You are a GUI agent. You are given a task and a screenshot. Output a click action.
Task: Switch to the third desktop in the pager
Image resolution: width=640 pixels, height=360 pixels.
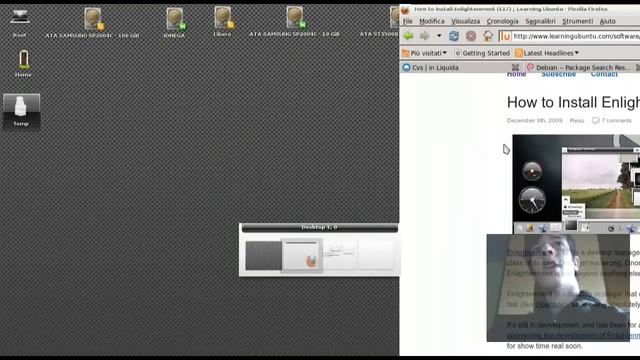click(340, 256)
